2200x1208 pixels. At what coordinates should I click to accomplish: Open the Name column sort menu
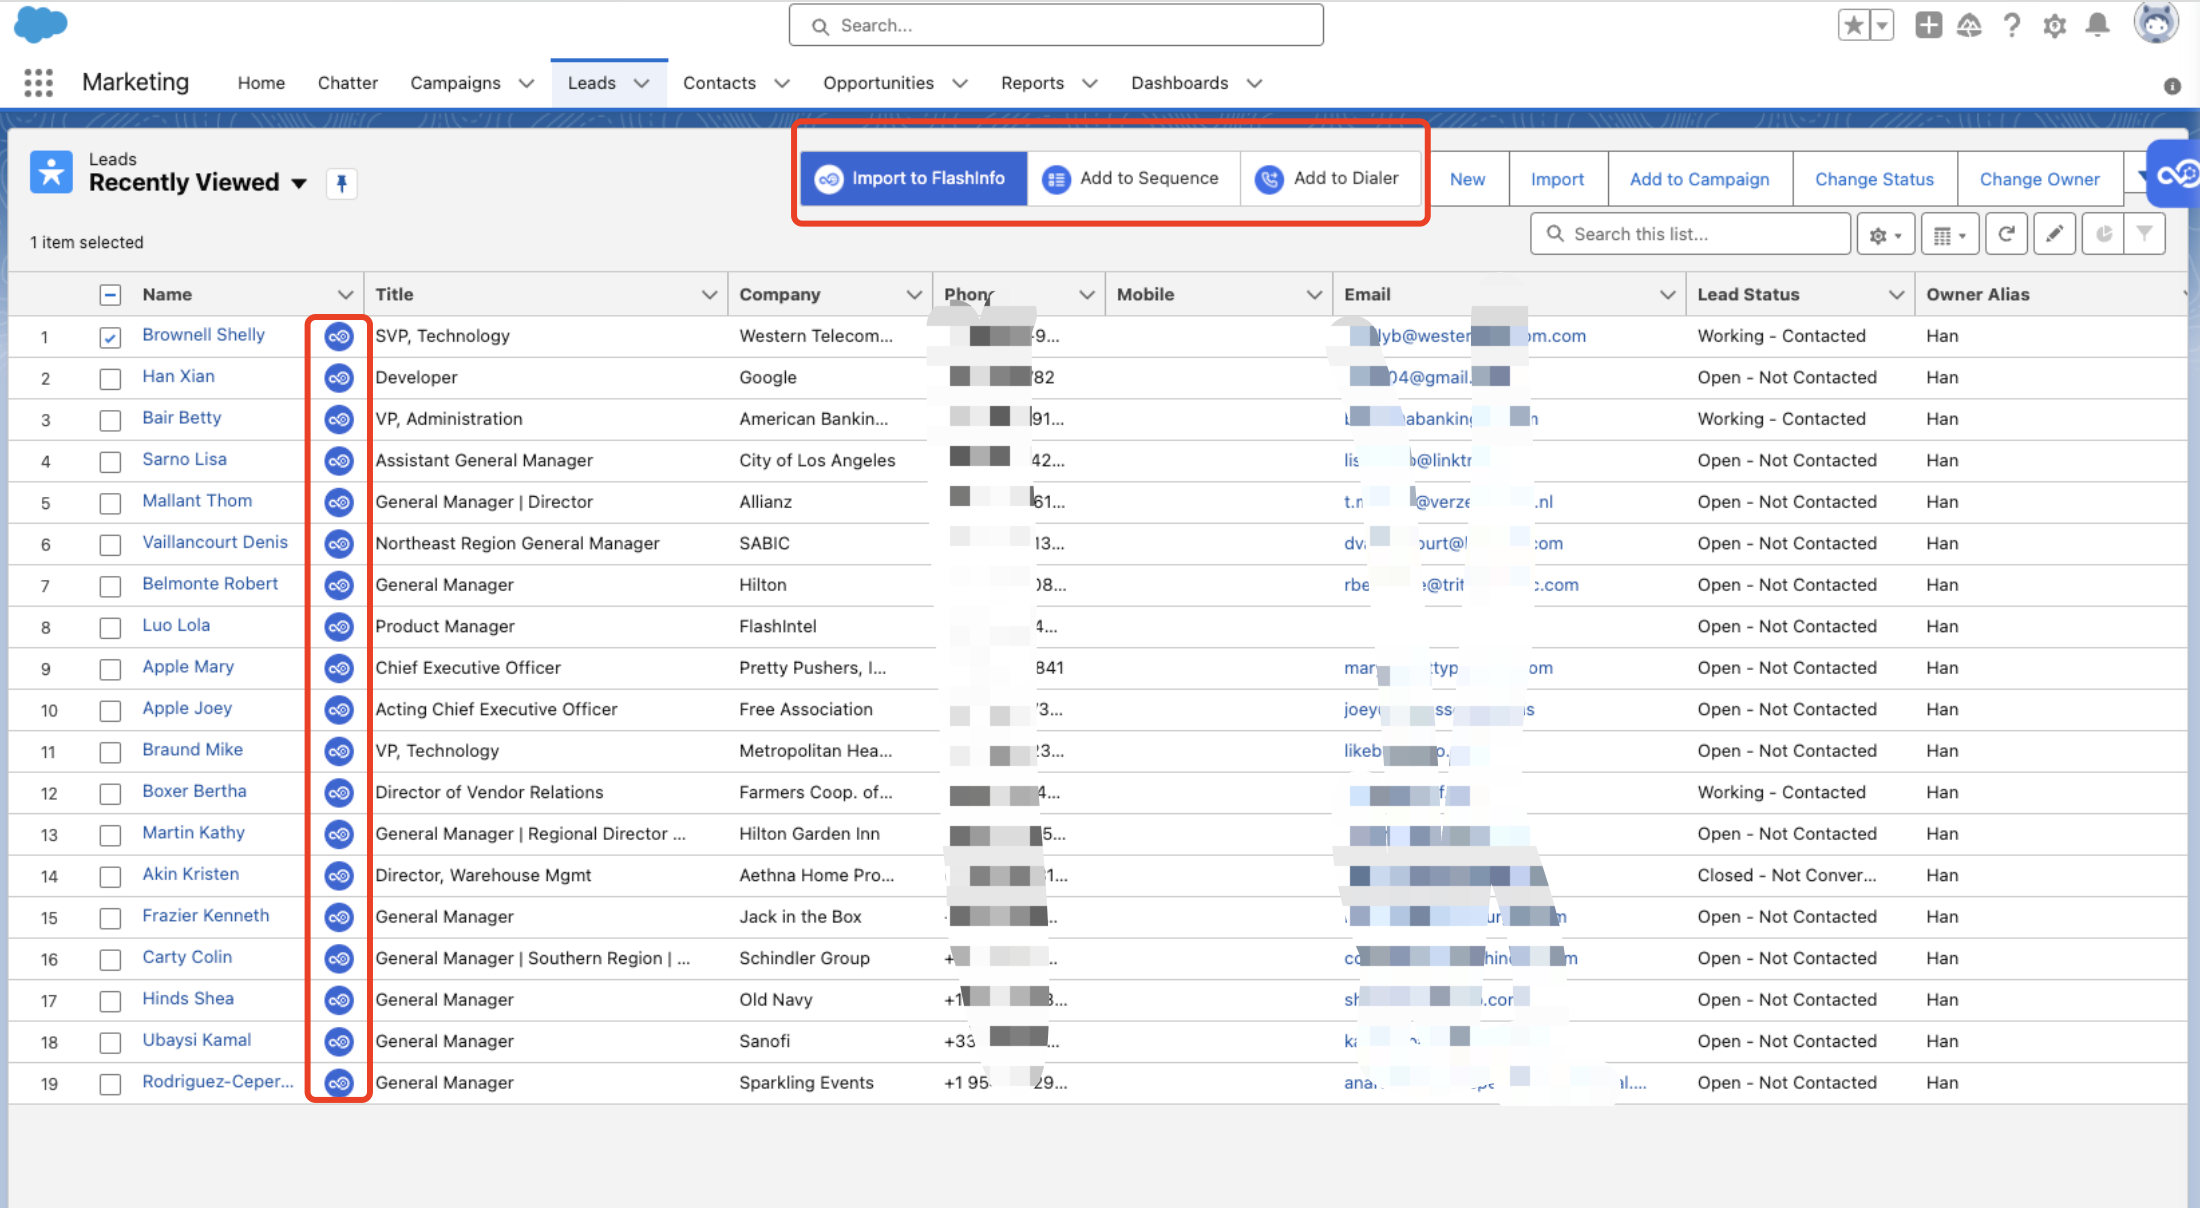click(345, 295)
